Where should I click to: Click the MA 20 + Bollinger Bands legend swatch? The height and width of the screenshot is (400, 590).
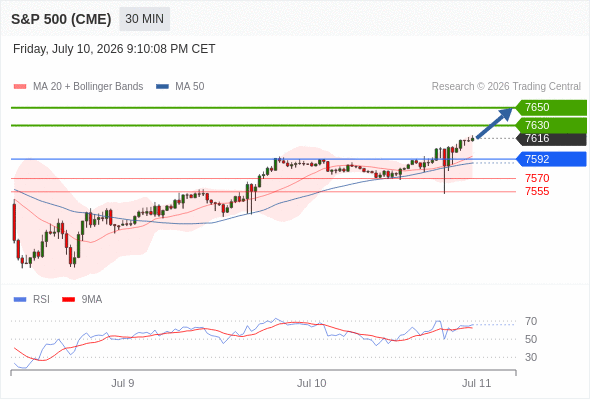click(20, 87)
